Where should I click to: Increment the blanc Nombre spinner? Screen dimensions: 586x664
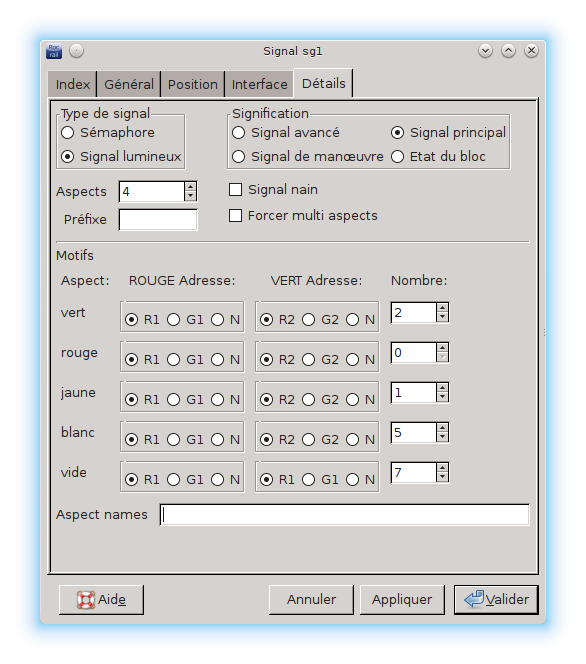(442, 428)
